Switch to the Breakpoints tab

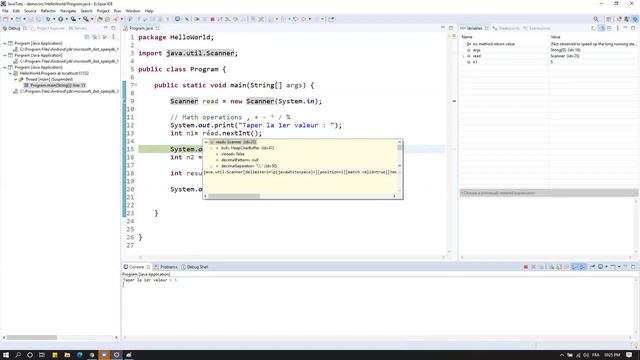point(506,28)
